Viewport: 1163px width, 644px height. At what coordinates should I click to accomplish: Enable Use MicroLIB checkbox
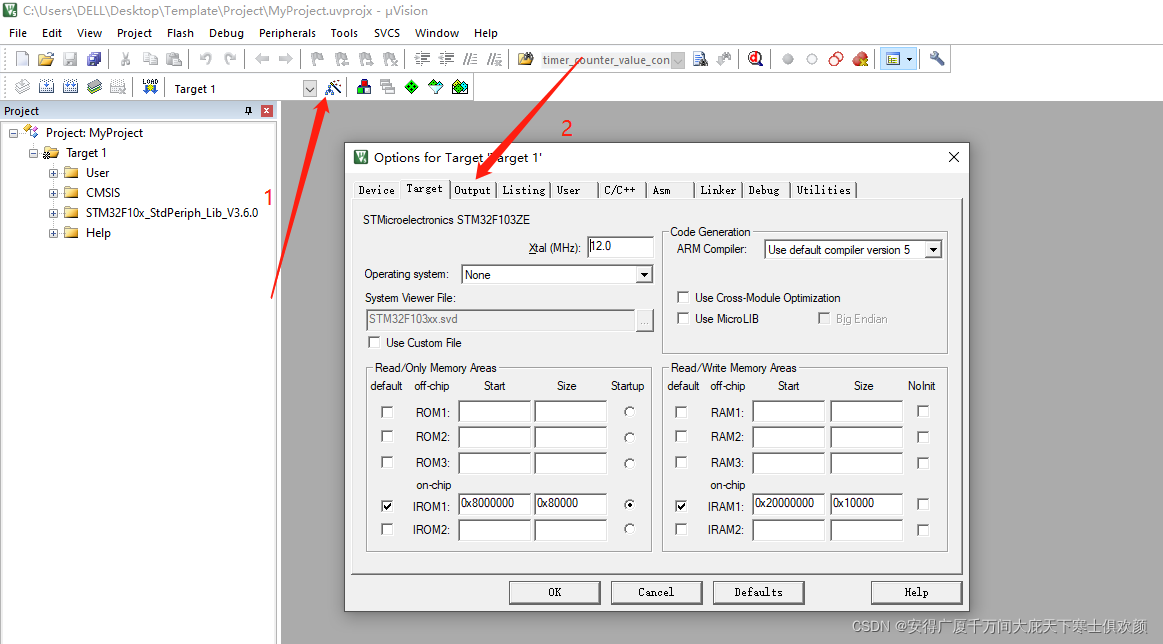[683, 318]
